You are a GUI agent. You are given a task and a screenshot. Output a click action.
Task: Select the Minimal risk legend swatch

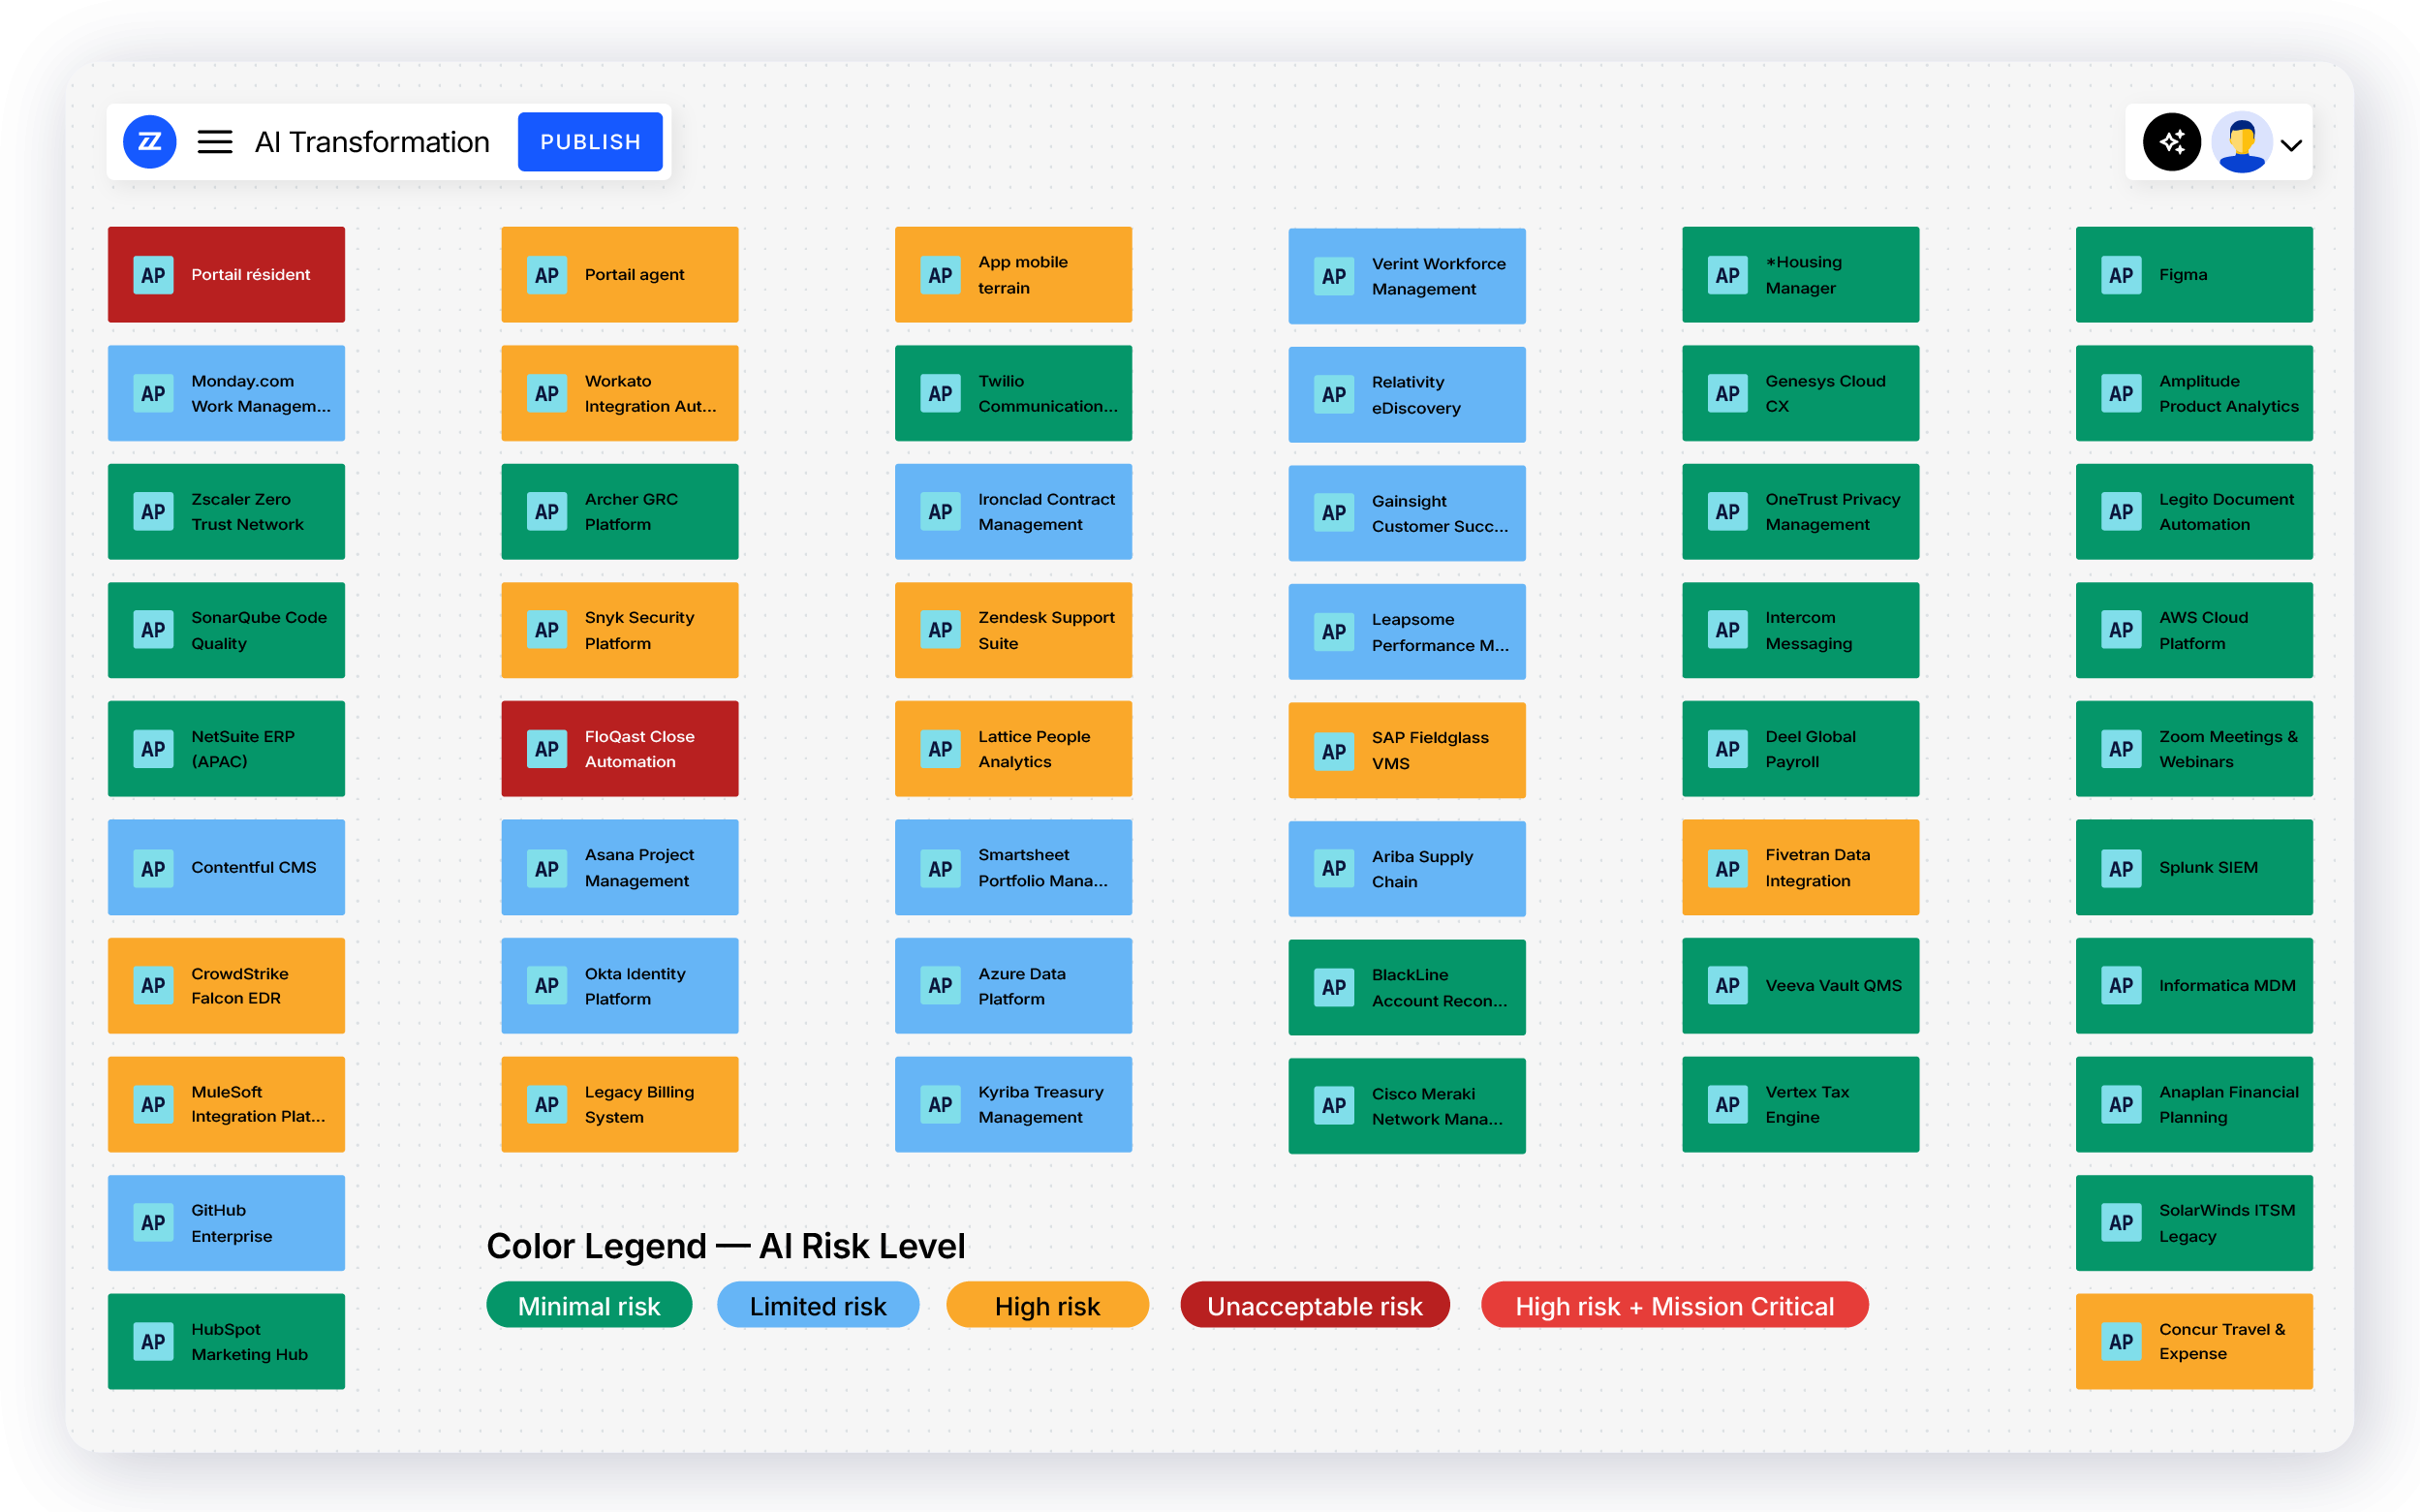coord(589,1305)
